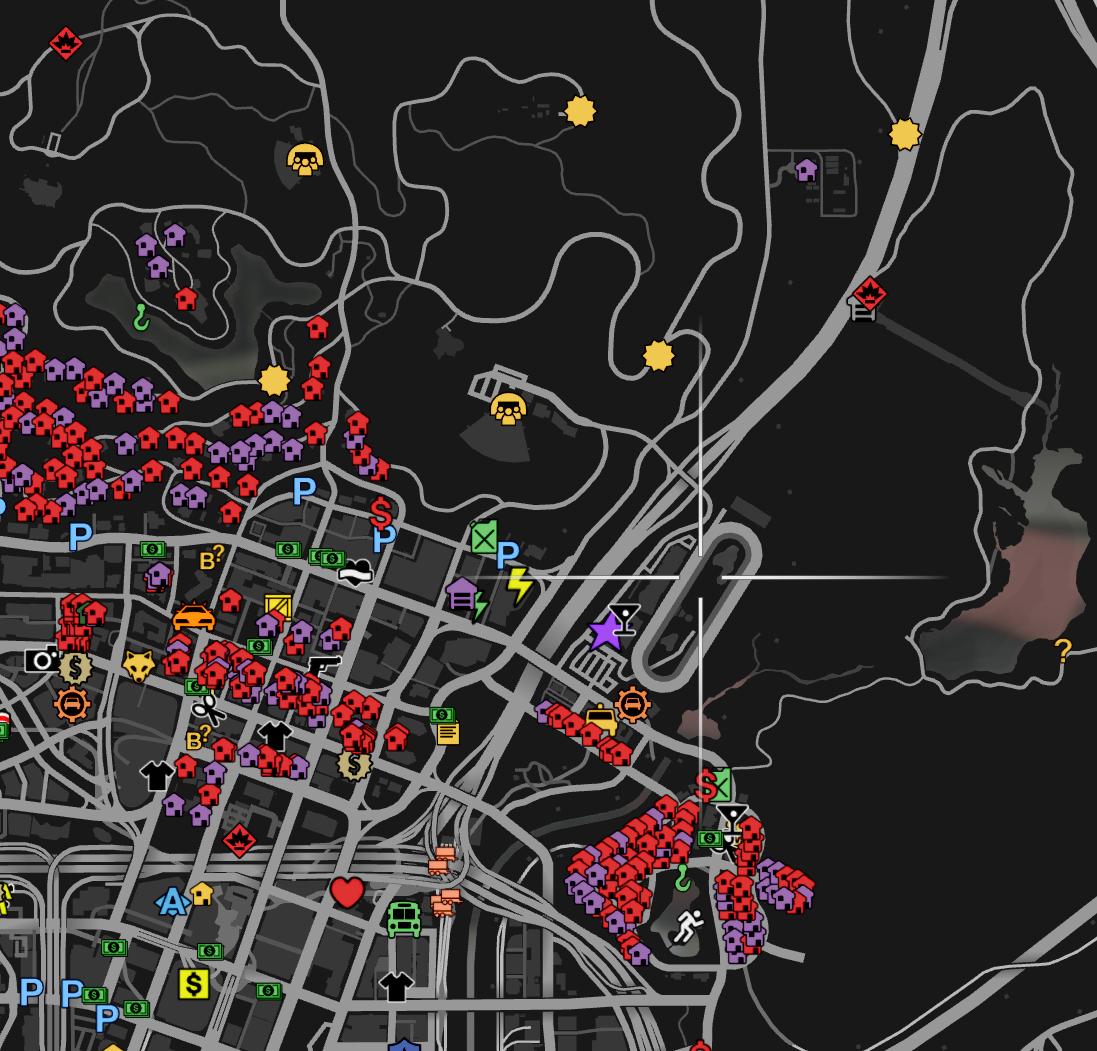Select the yellow crew icon on the hillside
The height and width of the screenshot is (1051, 1097).
tap(305, 160)
